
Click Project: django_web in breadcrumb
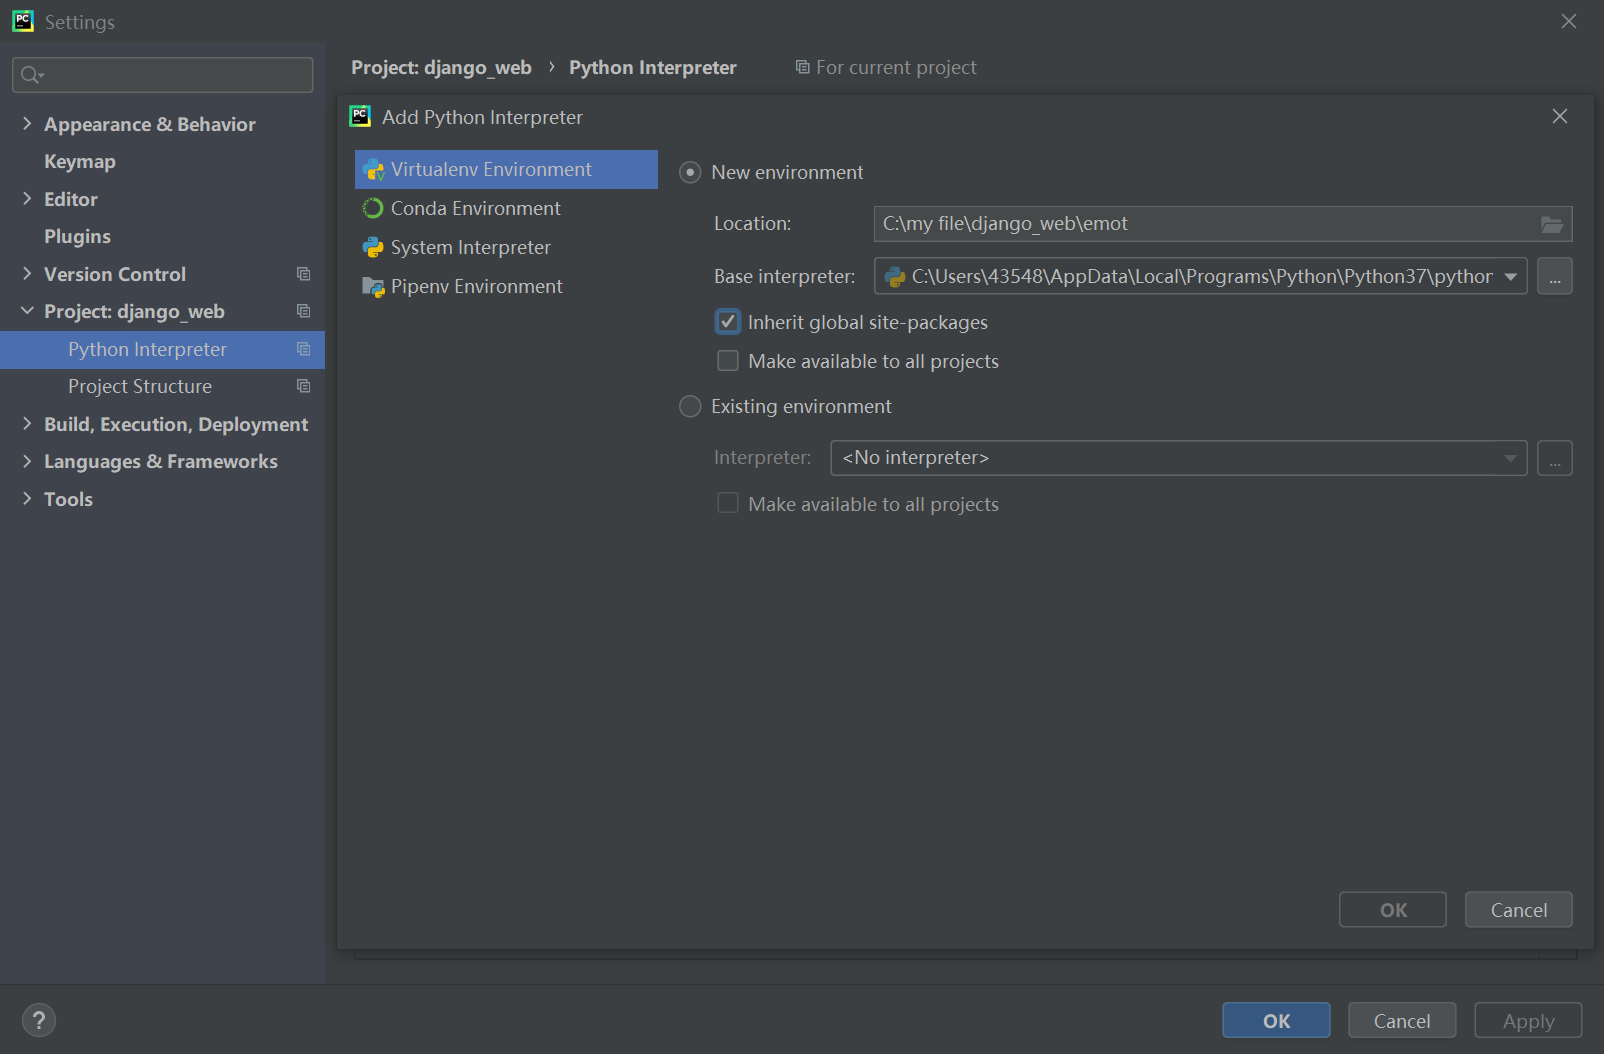pos(441,68)
